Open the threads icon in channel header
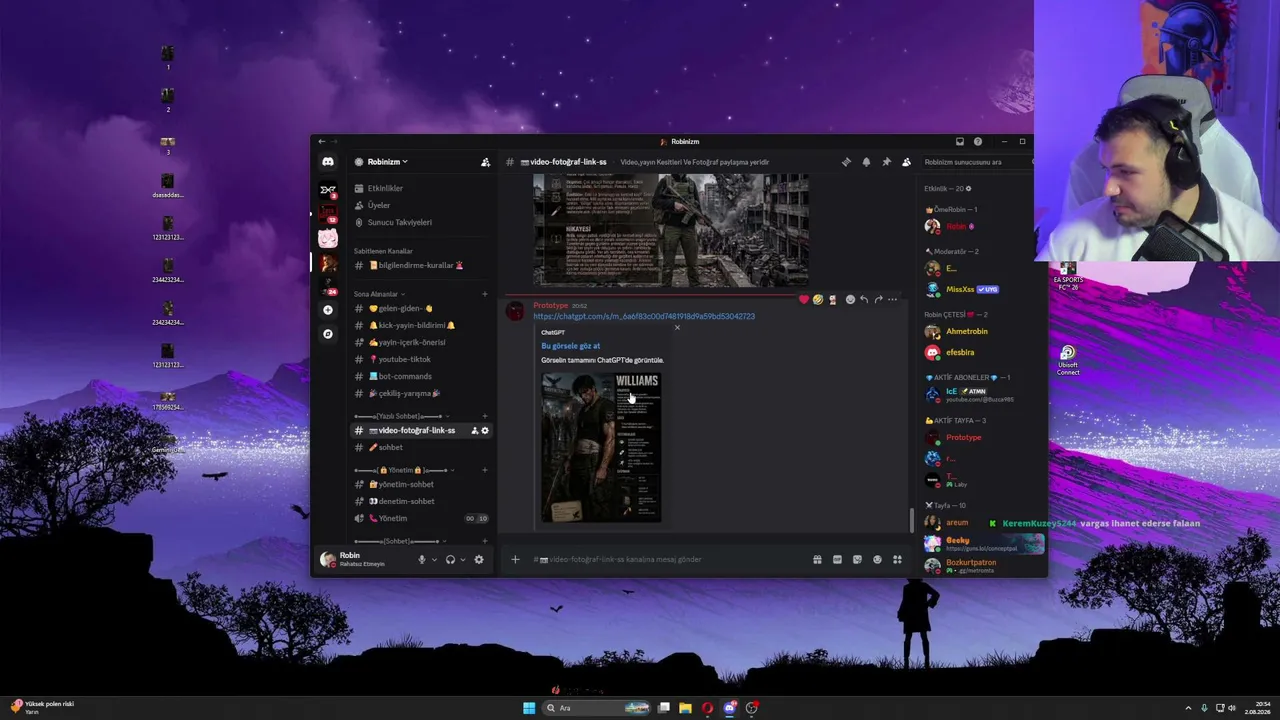Screen dimensions: 1280x720 tap(846, 162)
